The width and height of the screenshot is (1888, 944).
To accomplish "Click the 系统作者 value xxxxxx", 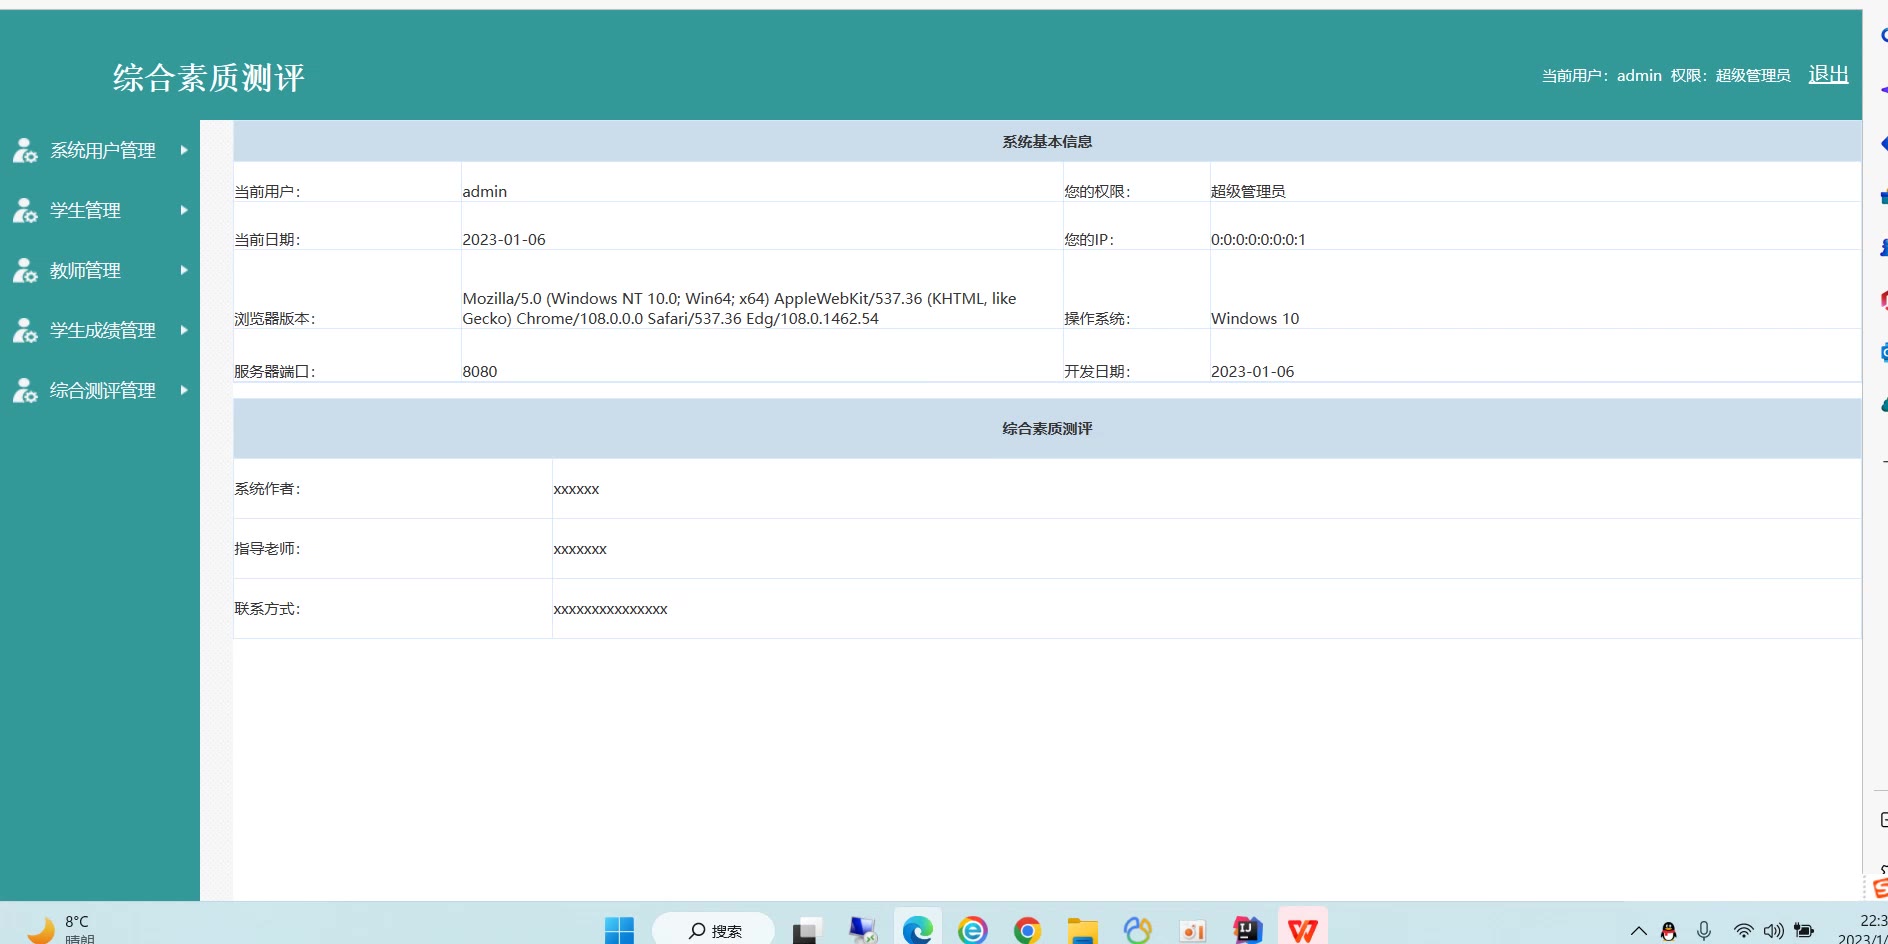I will 576,489.
